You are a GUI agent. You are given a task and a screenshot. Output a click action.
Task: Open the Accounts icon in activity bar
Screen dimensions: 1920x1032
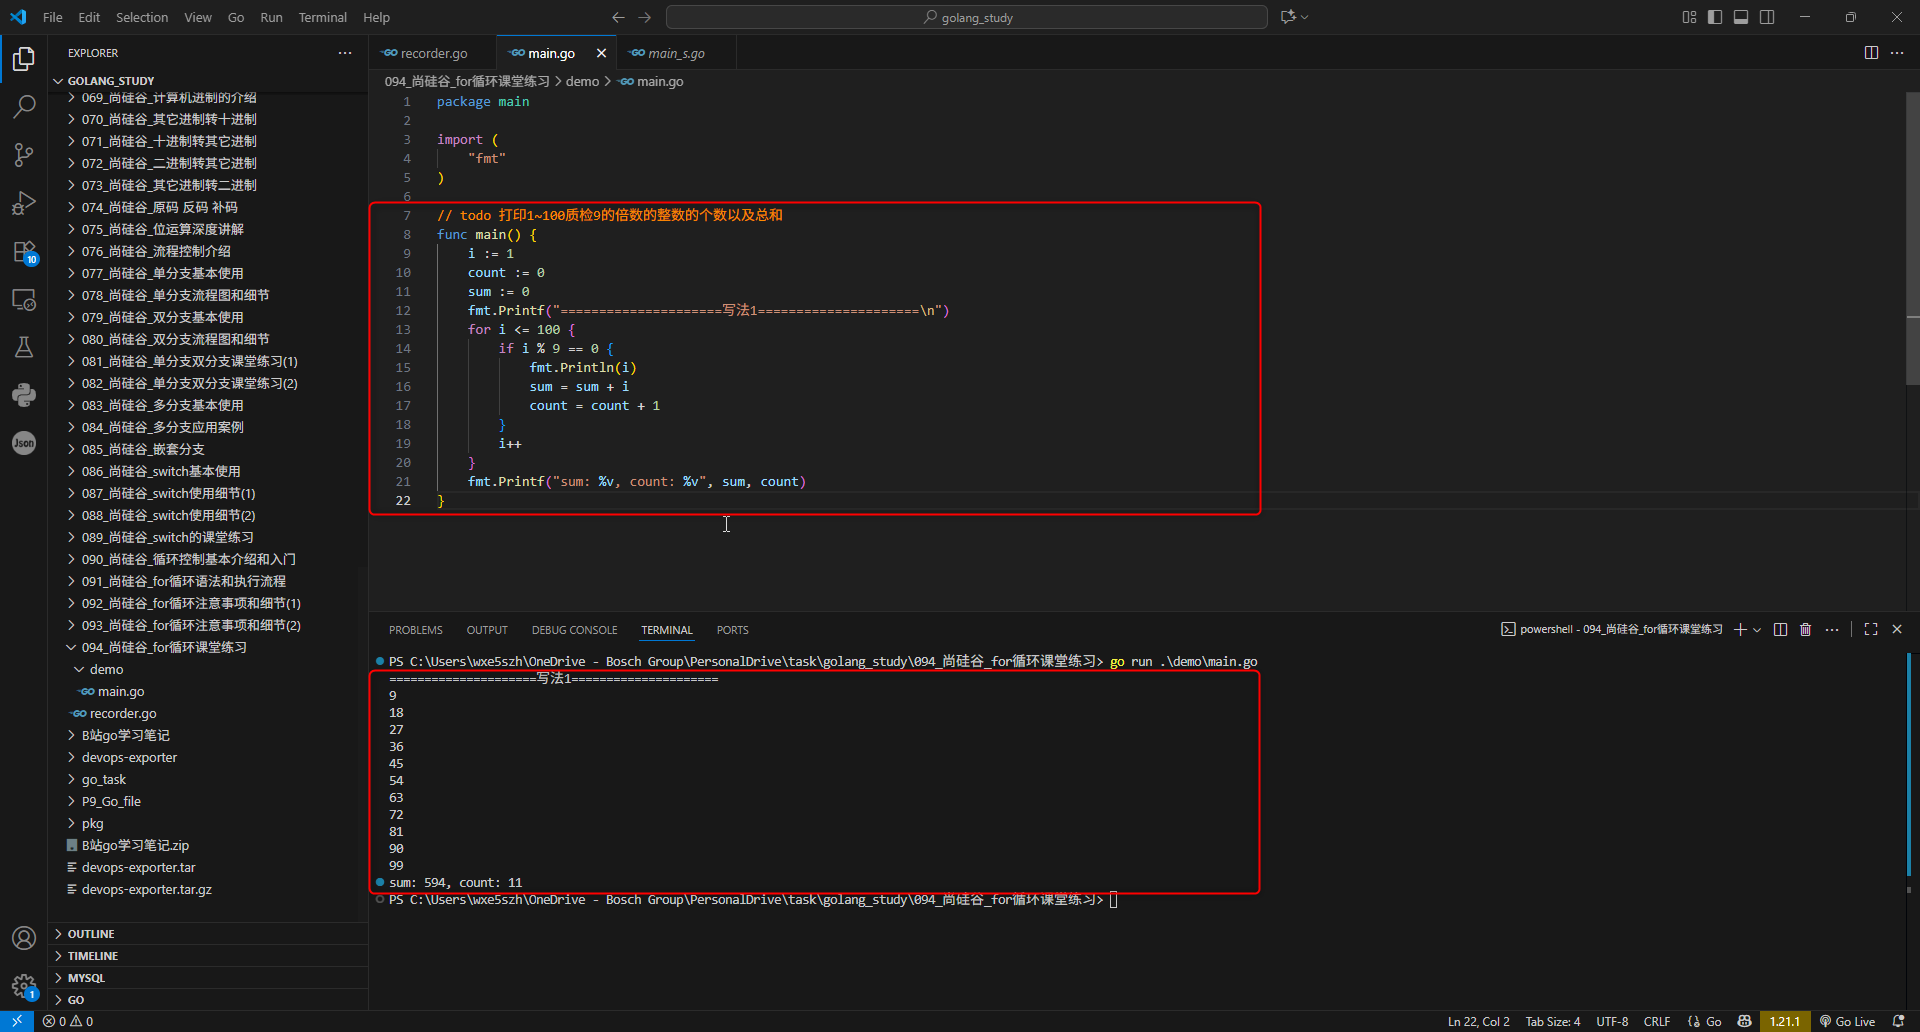24,938
